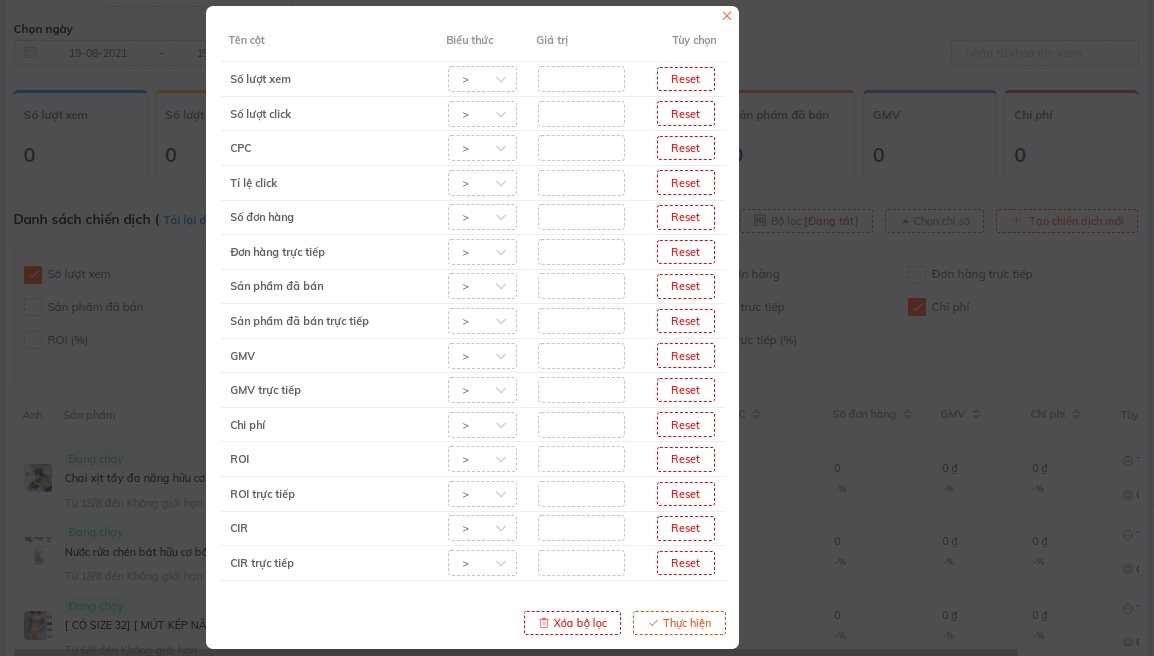The image size is (1154, 656).
Task: Click the filter icon for Bộ lọc
Action: tap(759, 221)
